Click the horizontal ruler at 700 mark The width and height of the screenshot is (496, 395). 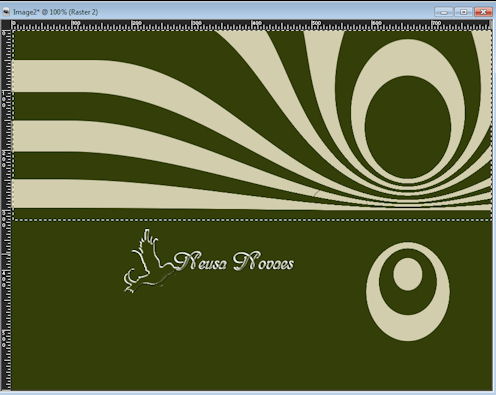432,25
